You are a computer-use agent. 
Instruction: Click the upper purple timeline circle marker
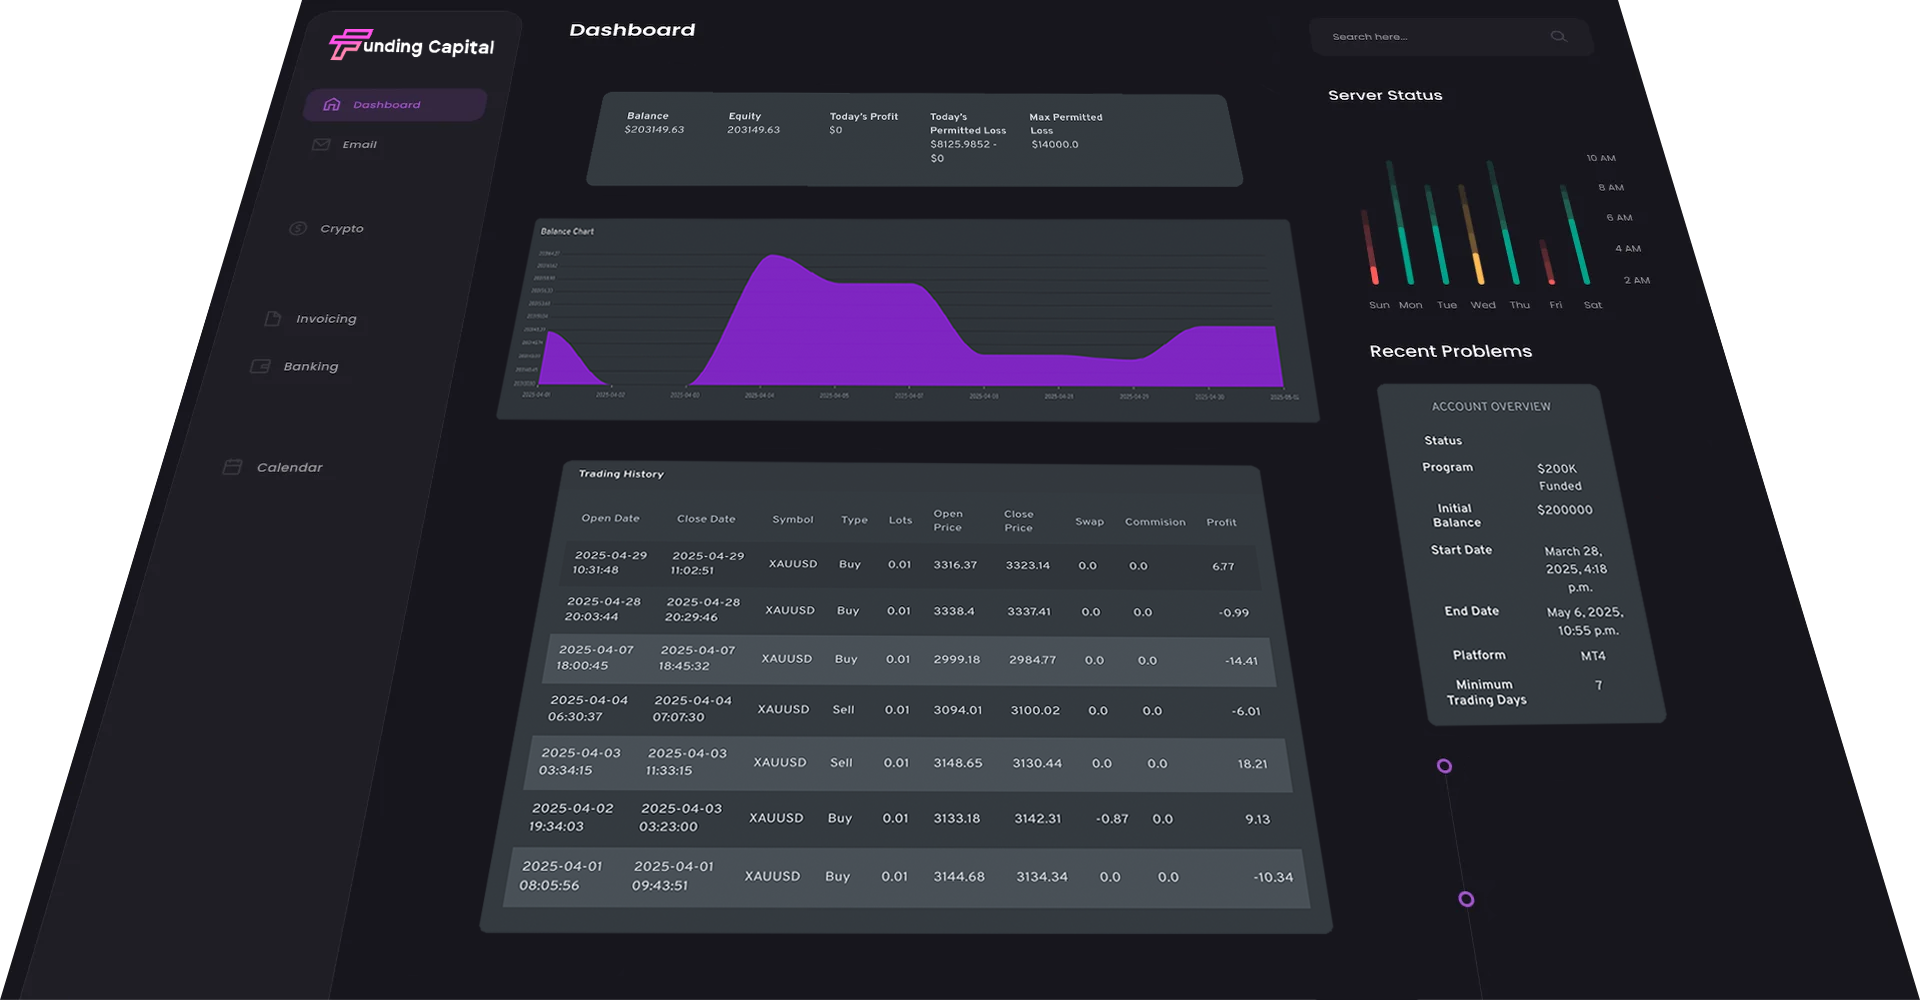click(1444, 766)
